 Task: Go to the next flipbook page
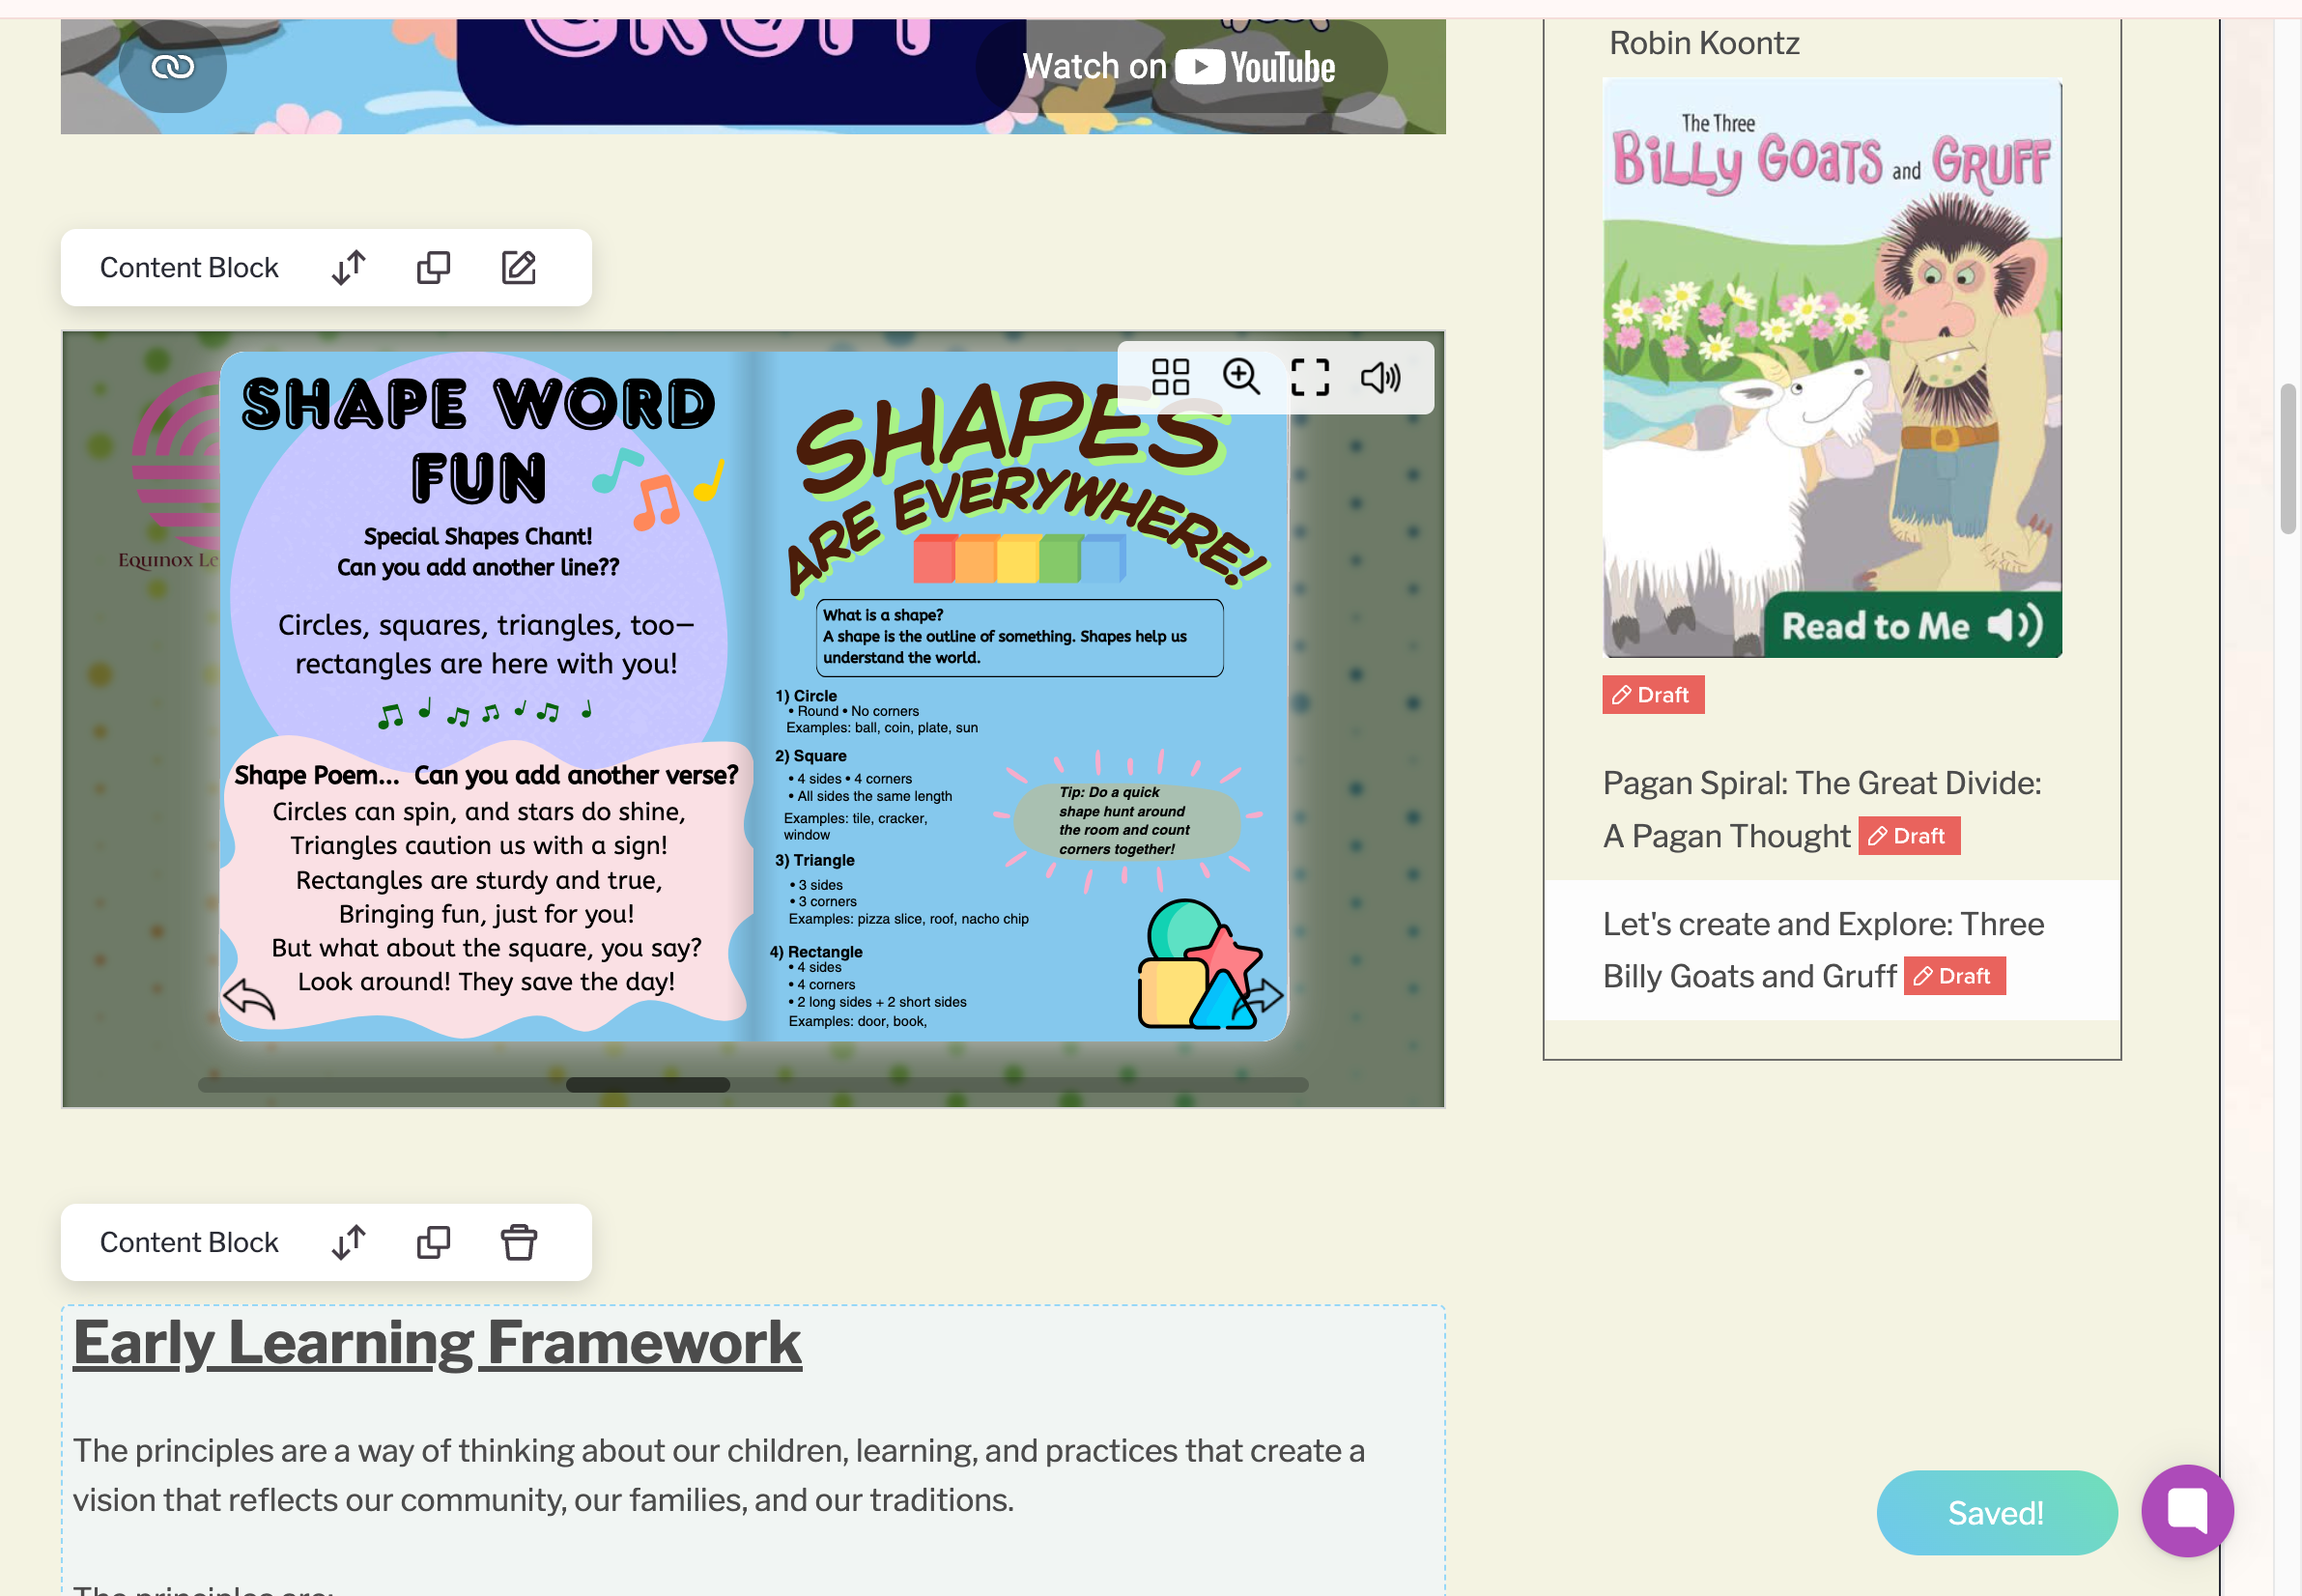[x=1260, y=996]
